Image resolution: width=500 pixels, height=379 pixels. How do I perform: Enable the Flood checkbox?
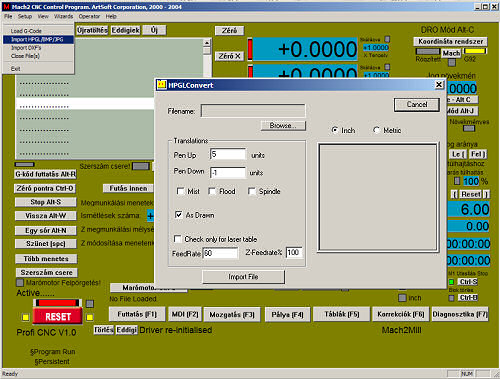click(x=212, y=191)
